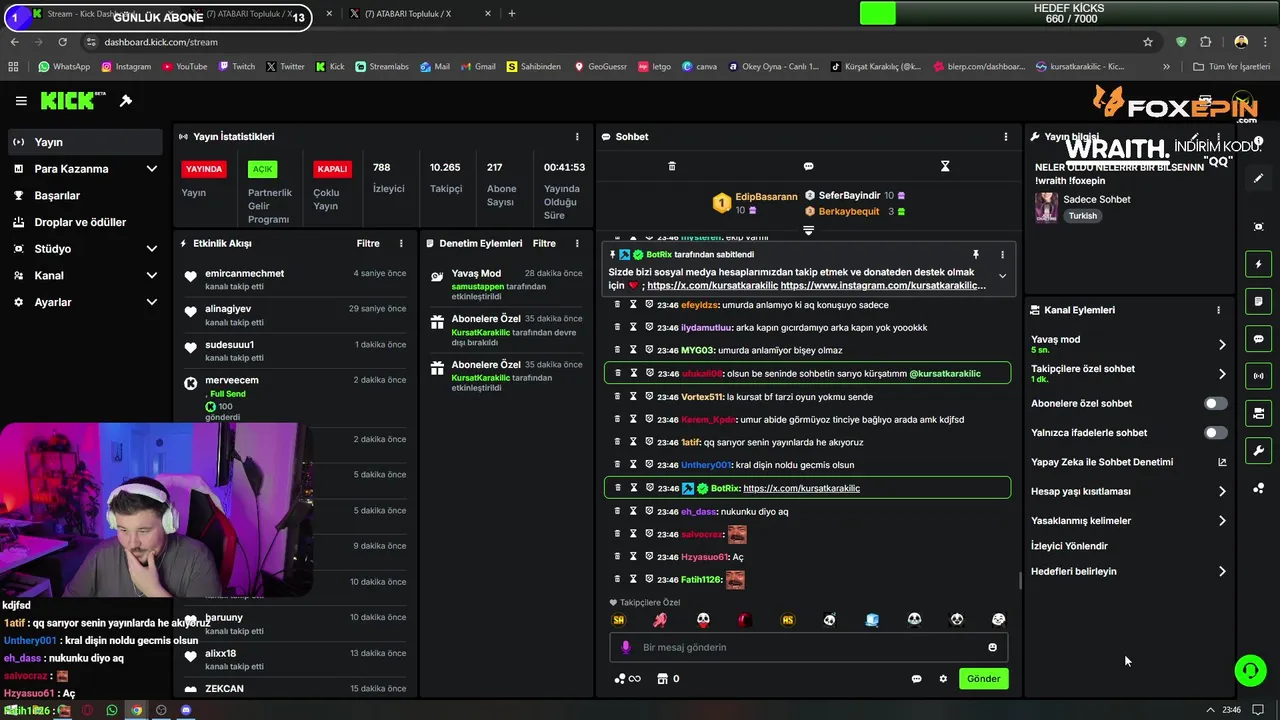Click the KAPALI Çoklu Yayın status badge
This screenshot has height=720, width=1280.
332,169
